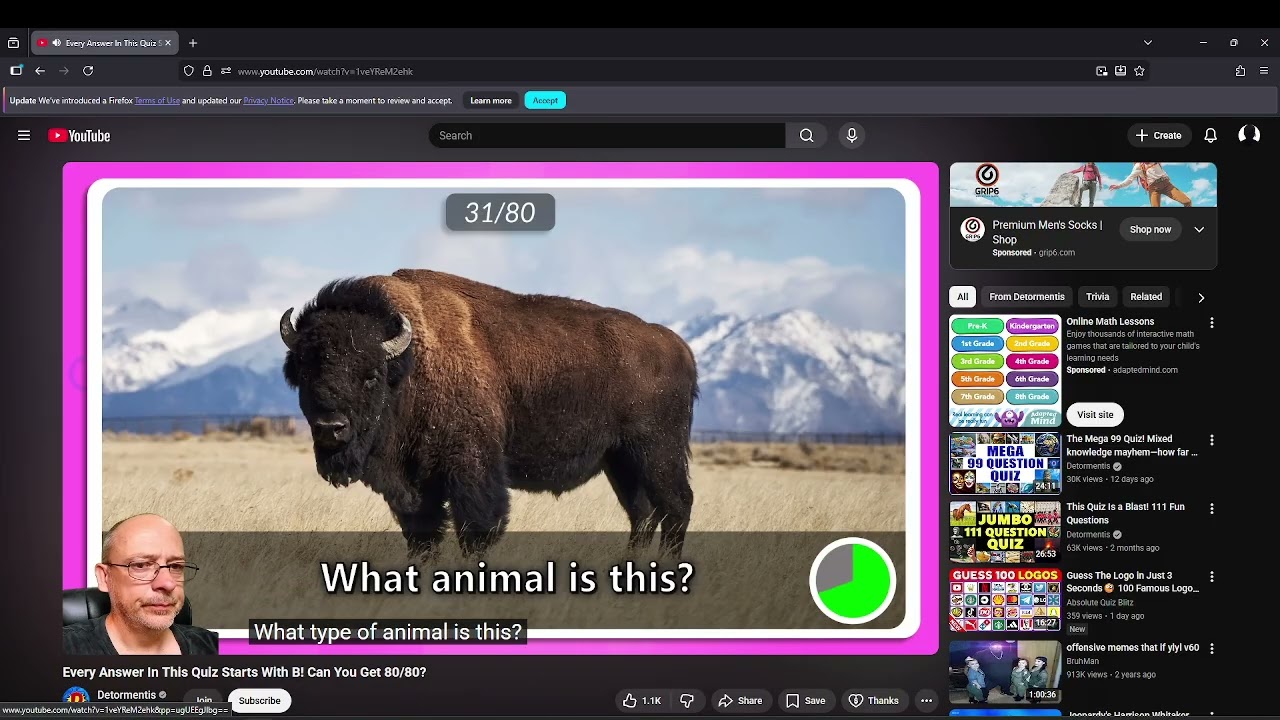Like the video with thumbs up
Viewport: 1280px width, 720px height.
(642, 701)
